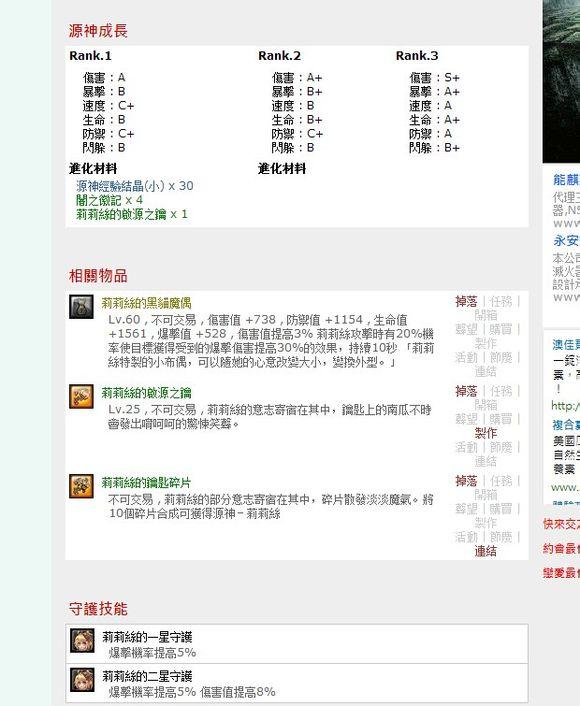Select 掉落 tab for 莉莉絲的啟源之鑰
Viewport: 580px width, 706px height.
click(466, 391)
